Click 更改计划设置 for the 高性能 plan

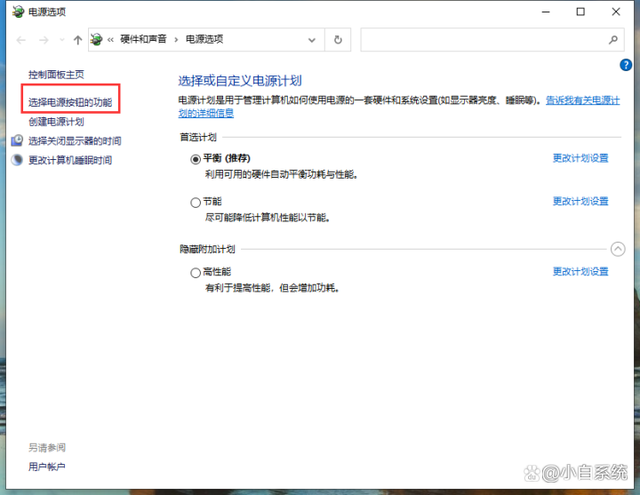(x=580, y=272)
